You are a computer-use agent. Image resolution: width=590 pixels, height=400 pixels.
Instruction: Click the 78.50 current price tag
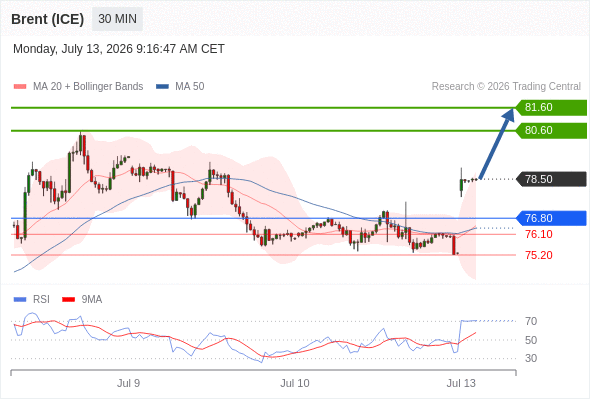point(551,179)
